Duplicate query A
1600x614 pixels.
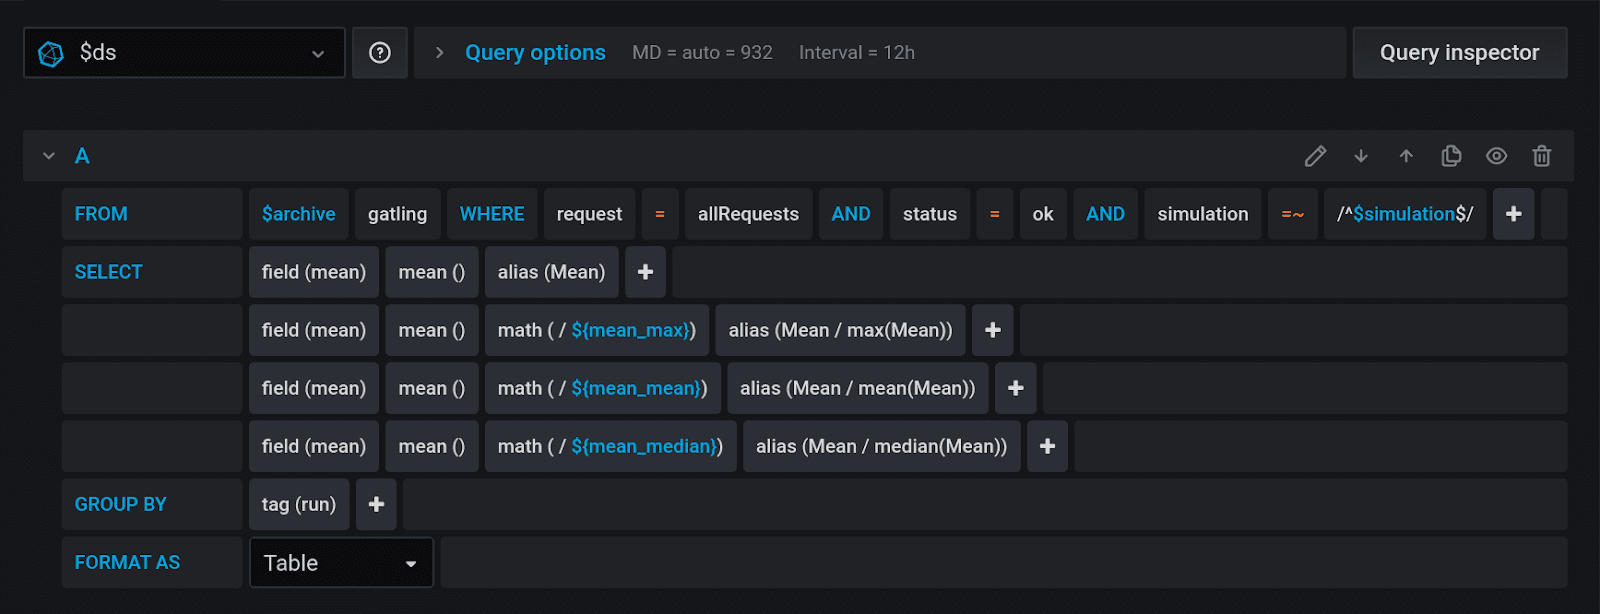(1451, 156)
